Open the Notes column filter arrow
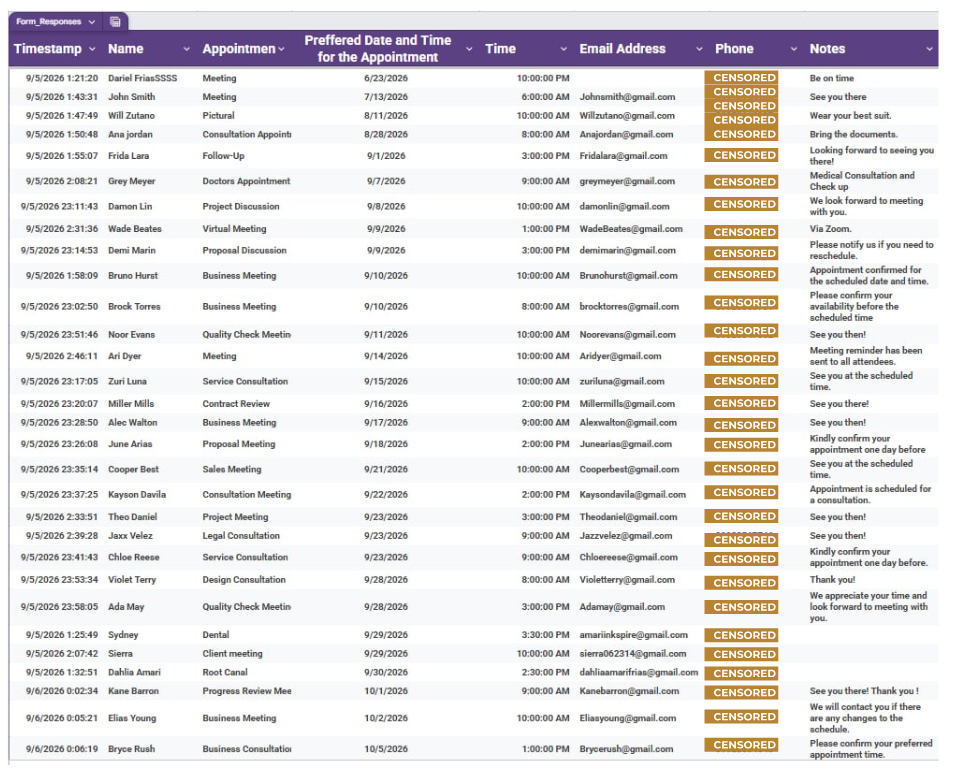The image size is (962, 776). [x=929, y=49]
